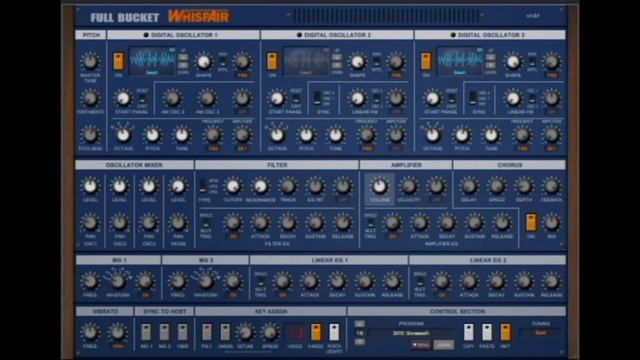Viewport: 640px width, 360px height.
Task: Click the Filter Resonance knob
Action: 260,186
